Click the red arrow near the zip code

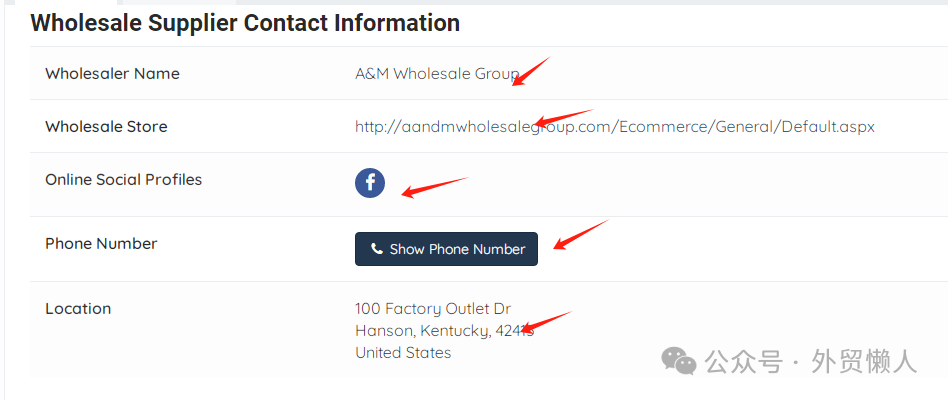(x=547, y=322)
